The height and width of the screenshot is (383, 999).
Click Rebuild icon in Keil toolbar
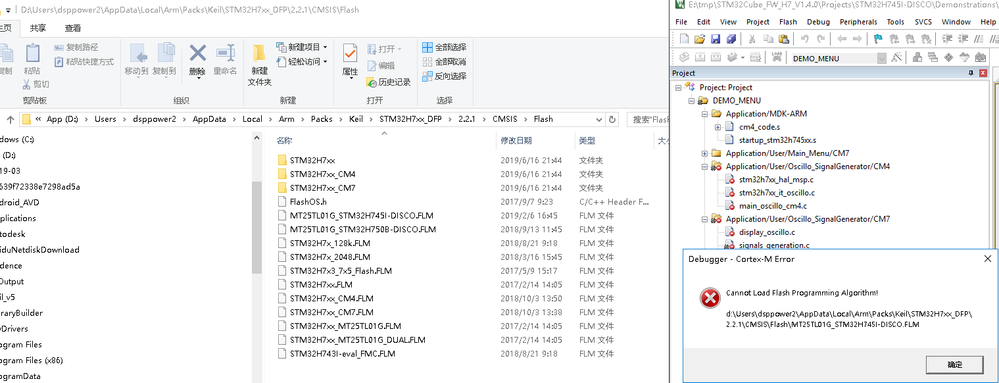pos(715,57)
